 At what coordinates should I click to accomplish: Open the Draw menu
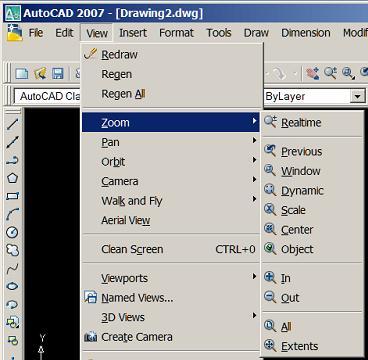(256, 33)
